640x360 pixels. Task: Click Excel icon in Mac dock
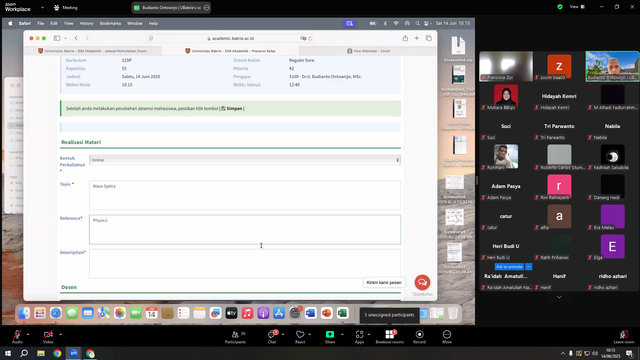click(x=342, y=313)
